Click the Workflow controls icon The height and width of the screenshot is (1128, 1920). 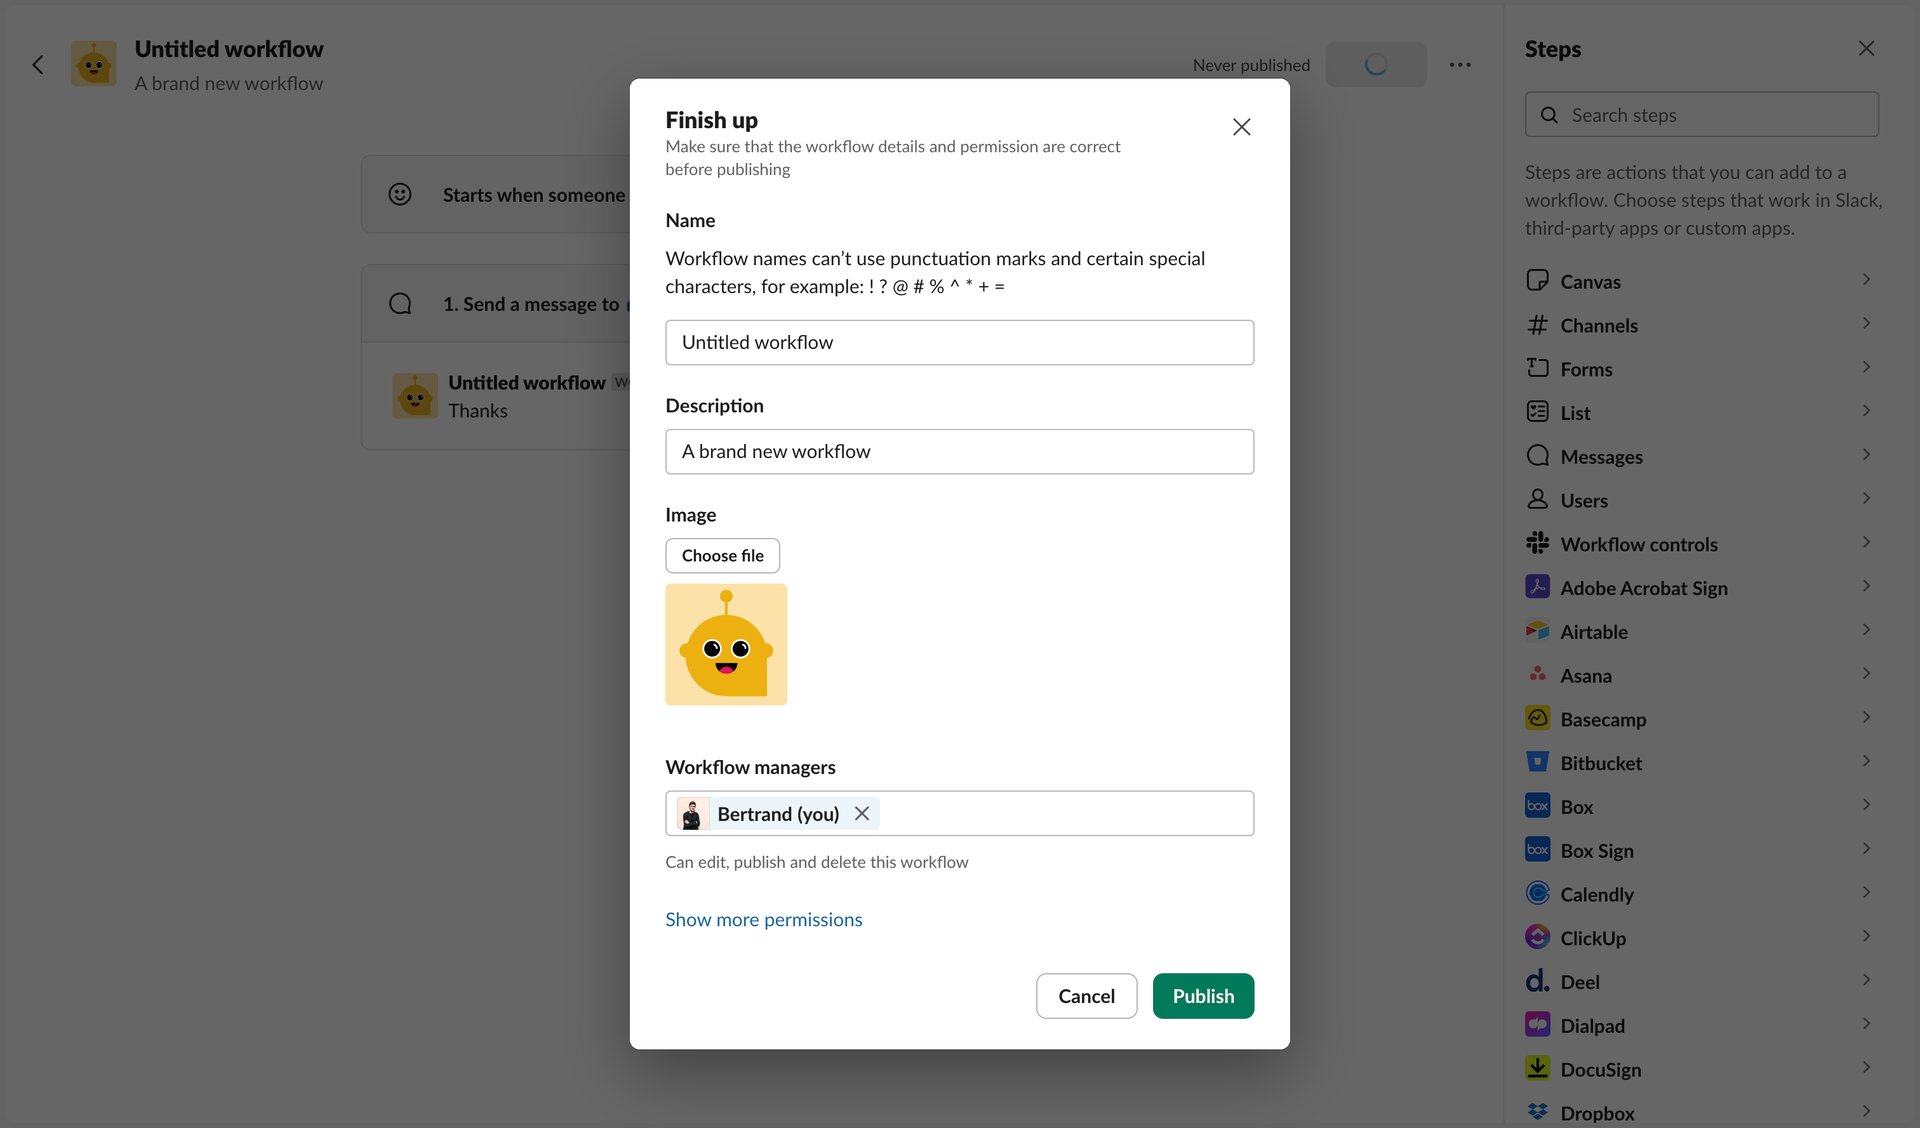pos(1537,543)
